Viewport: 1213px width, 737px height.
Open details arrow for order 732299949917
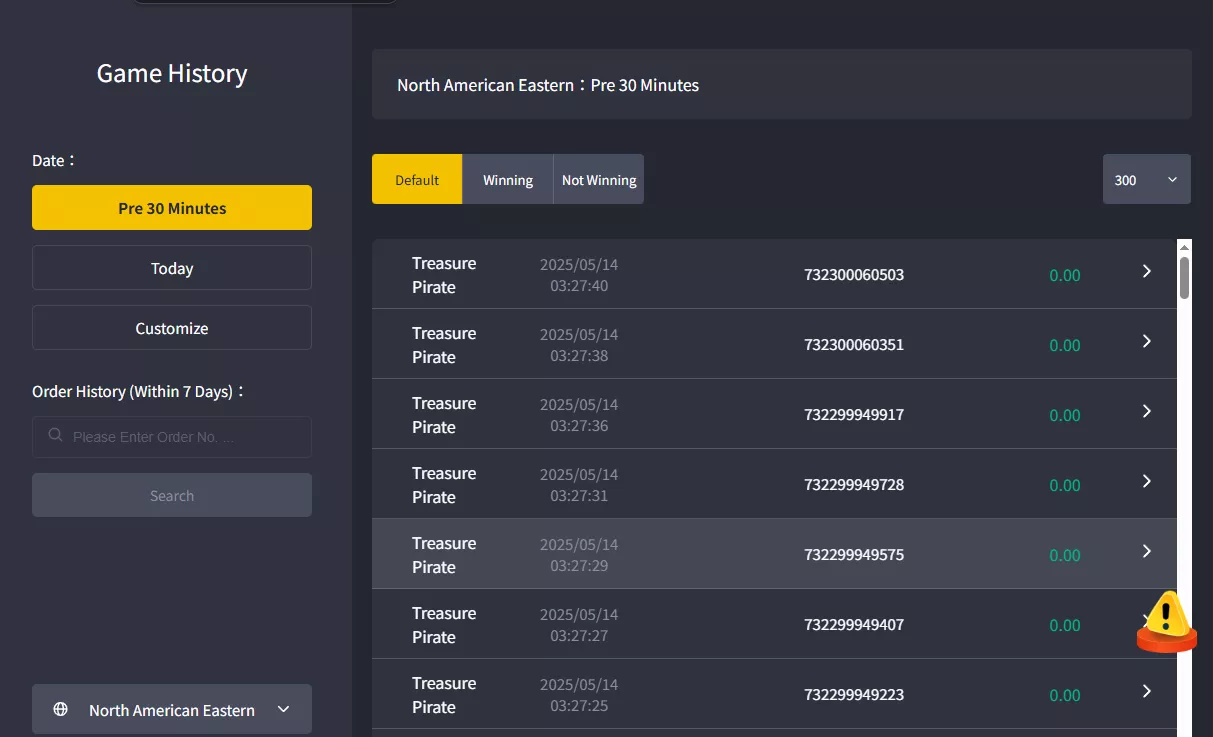1147,411
